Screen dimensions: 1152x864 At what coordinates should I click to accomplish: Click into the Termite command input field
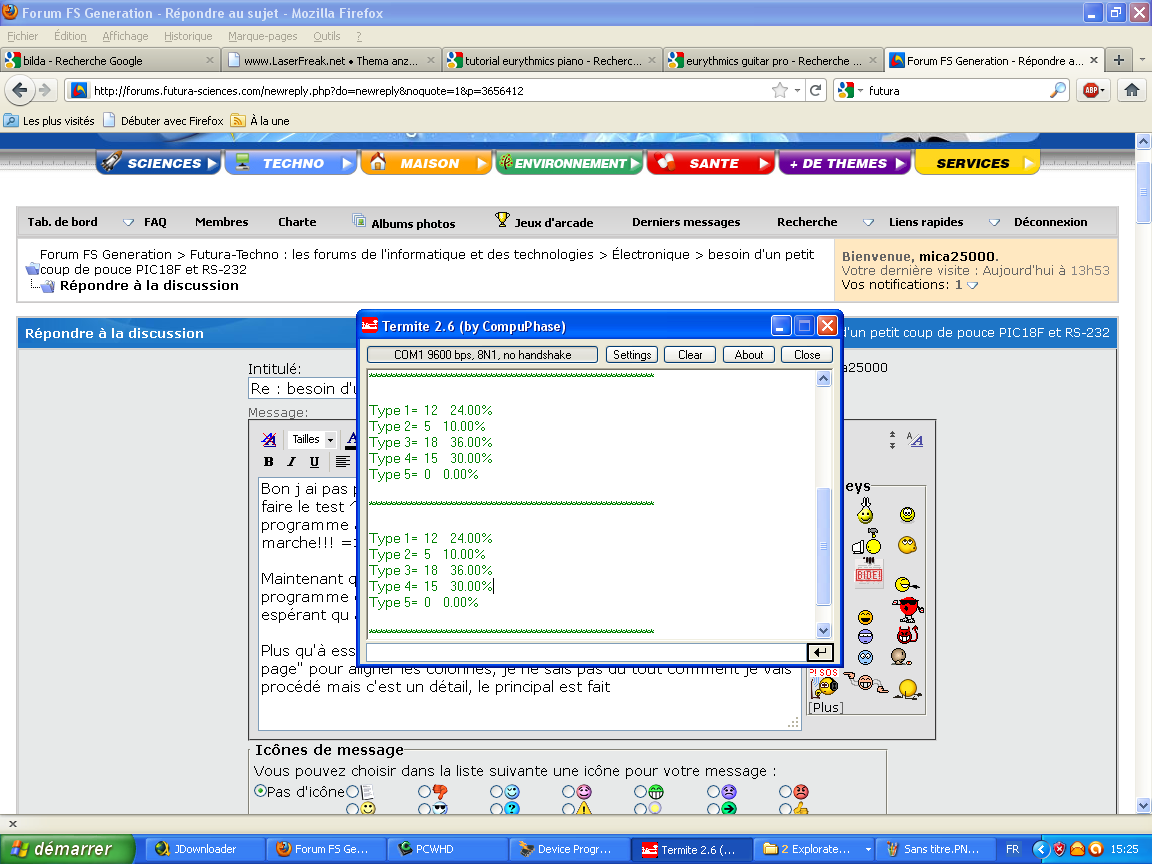pyautogui.click(x=586, y=652)
